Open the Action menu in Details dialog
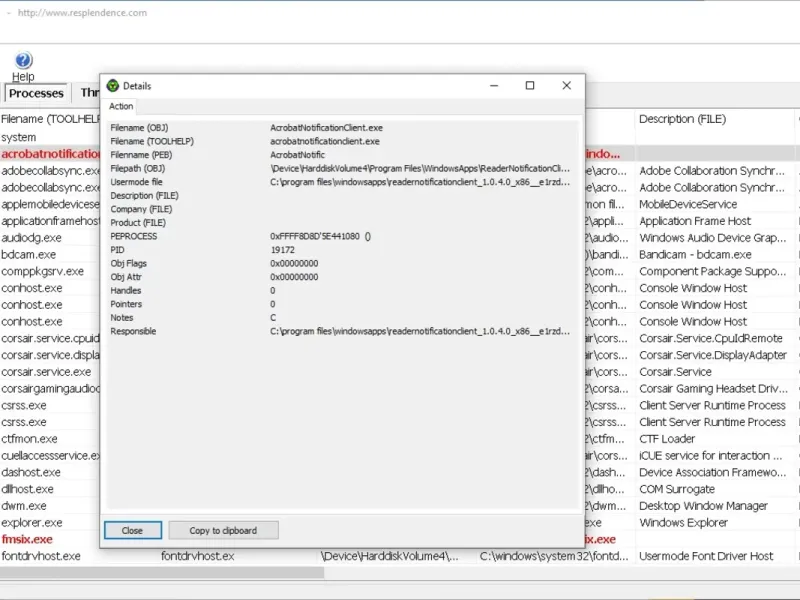This screenshot has width=800, height=600. click(121, 106)
